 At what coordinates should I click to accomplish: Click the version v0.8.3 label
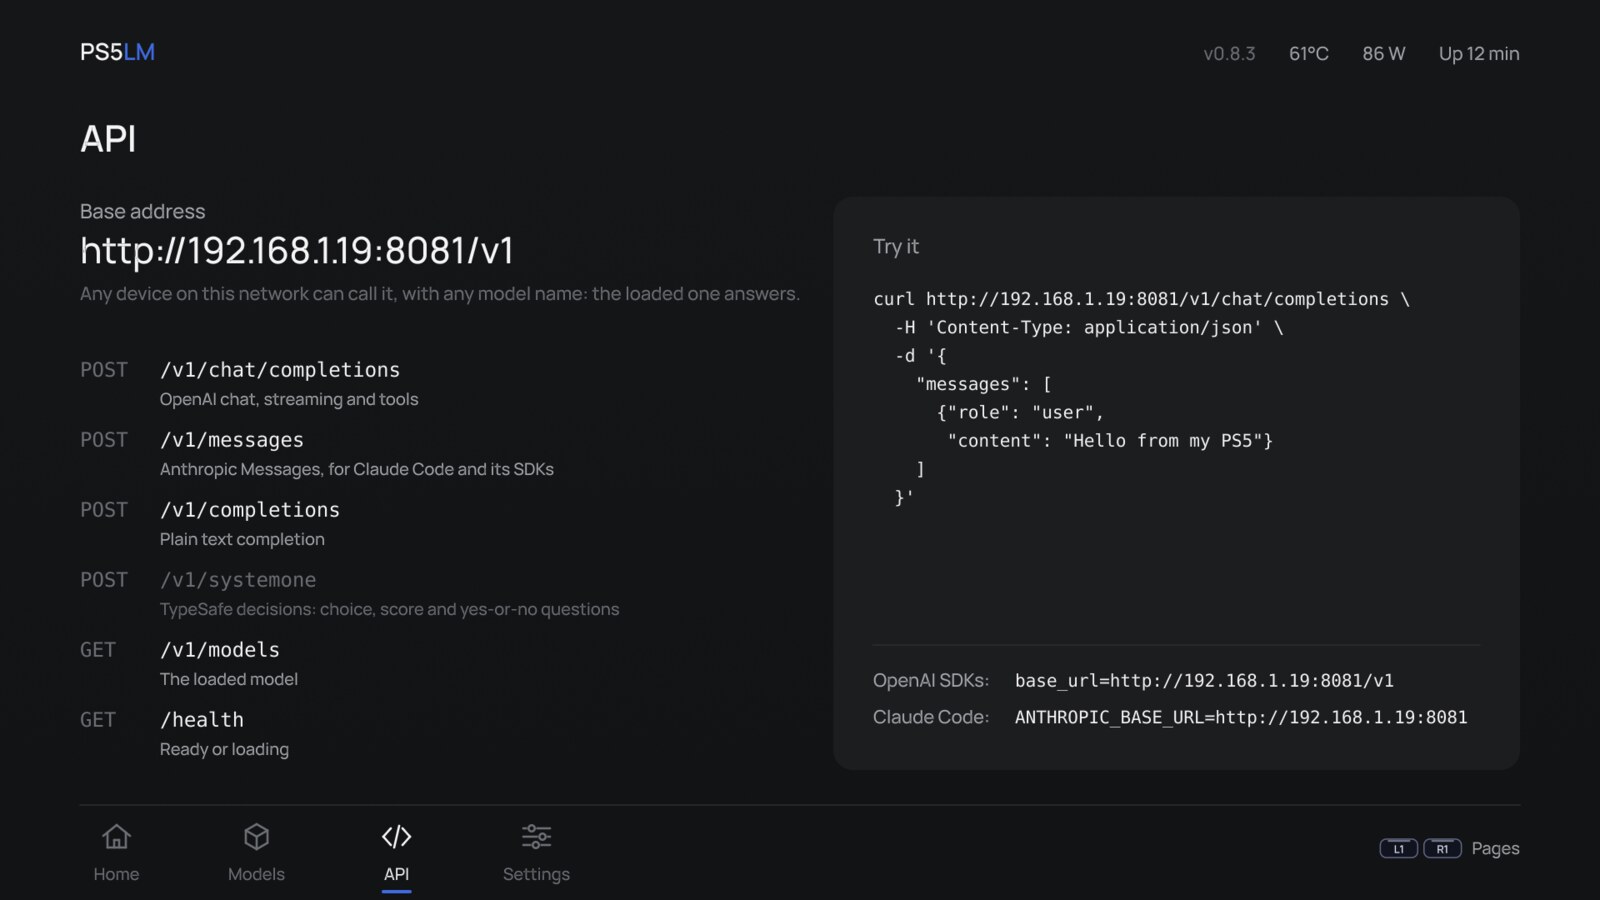coord(1229,54)
